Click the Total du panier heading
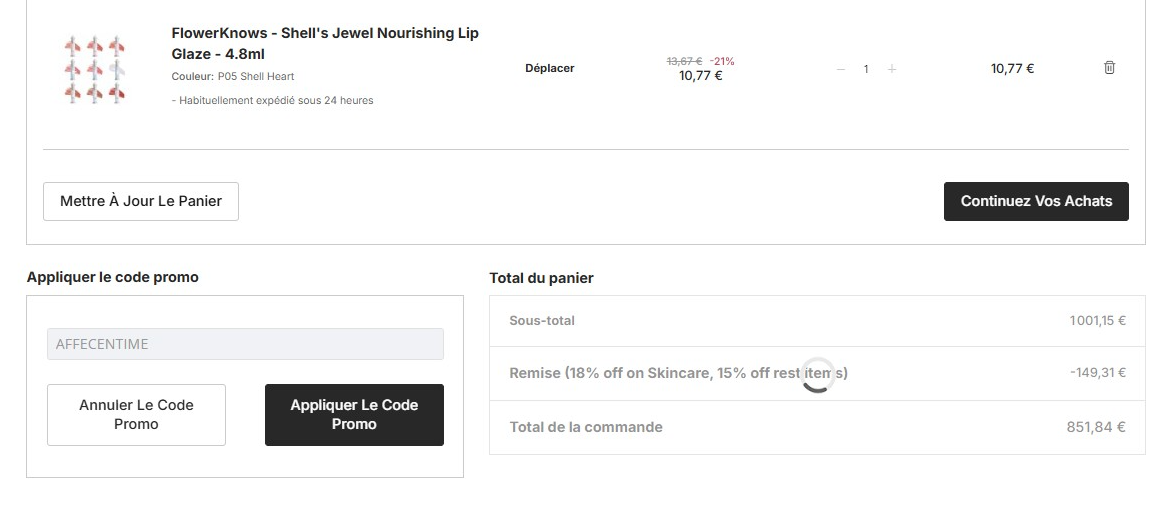1152x514 pixels. tap(541, 278)
